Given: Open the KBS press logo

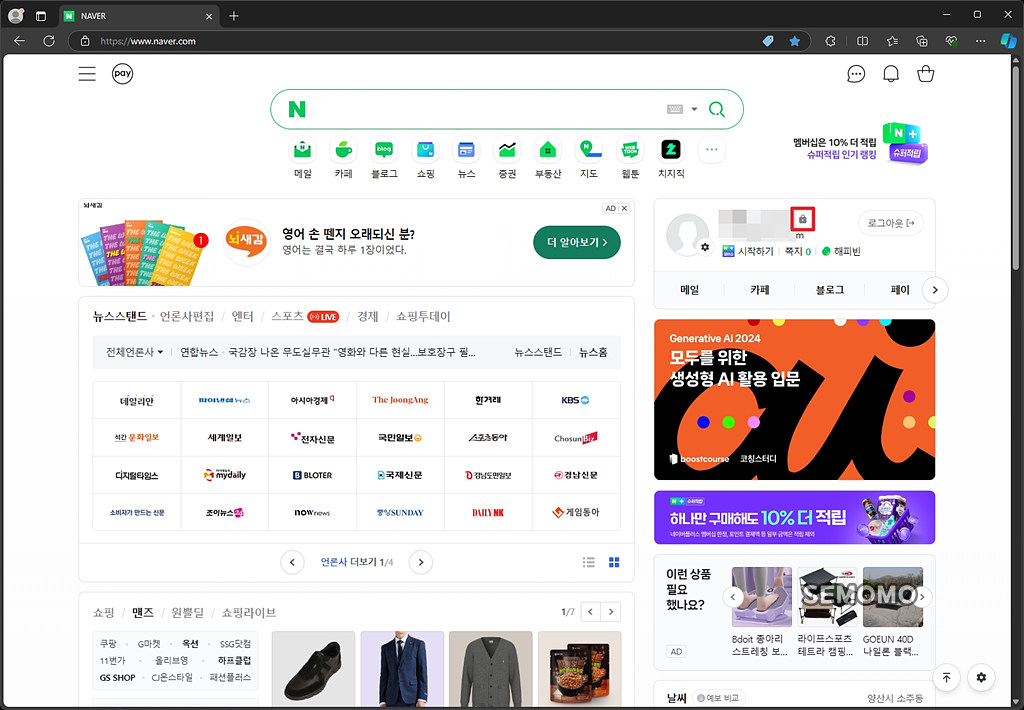Looking at the screenshot, I should (x=575, y=400).
